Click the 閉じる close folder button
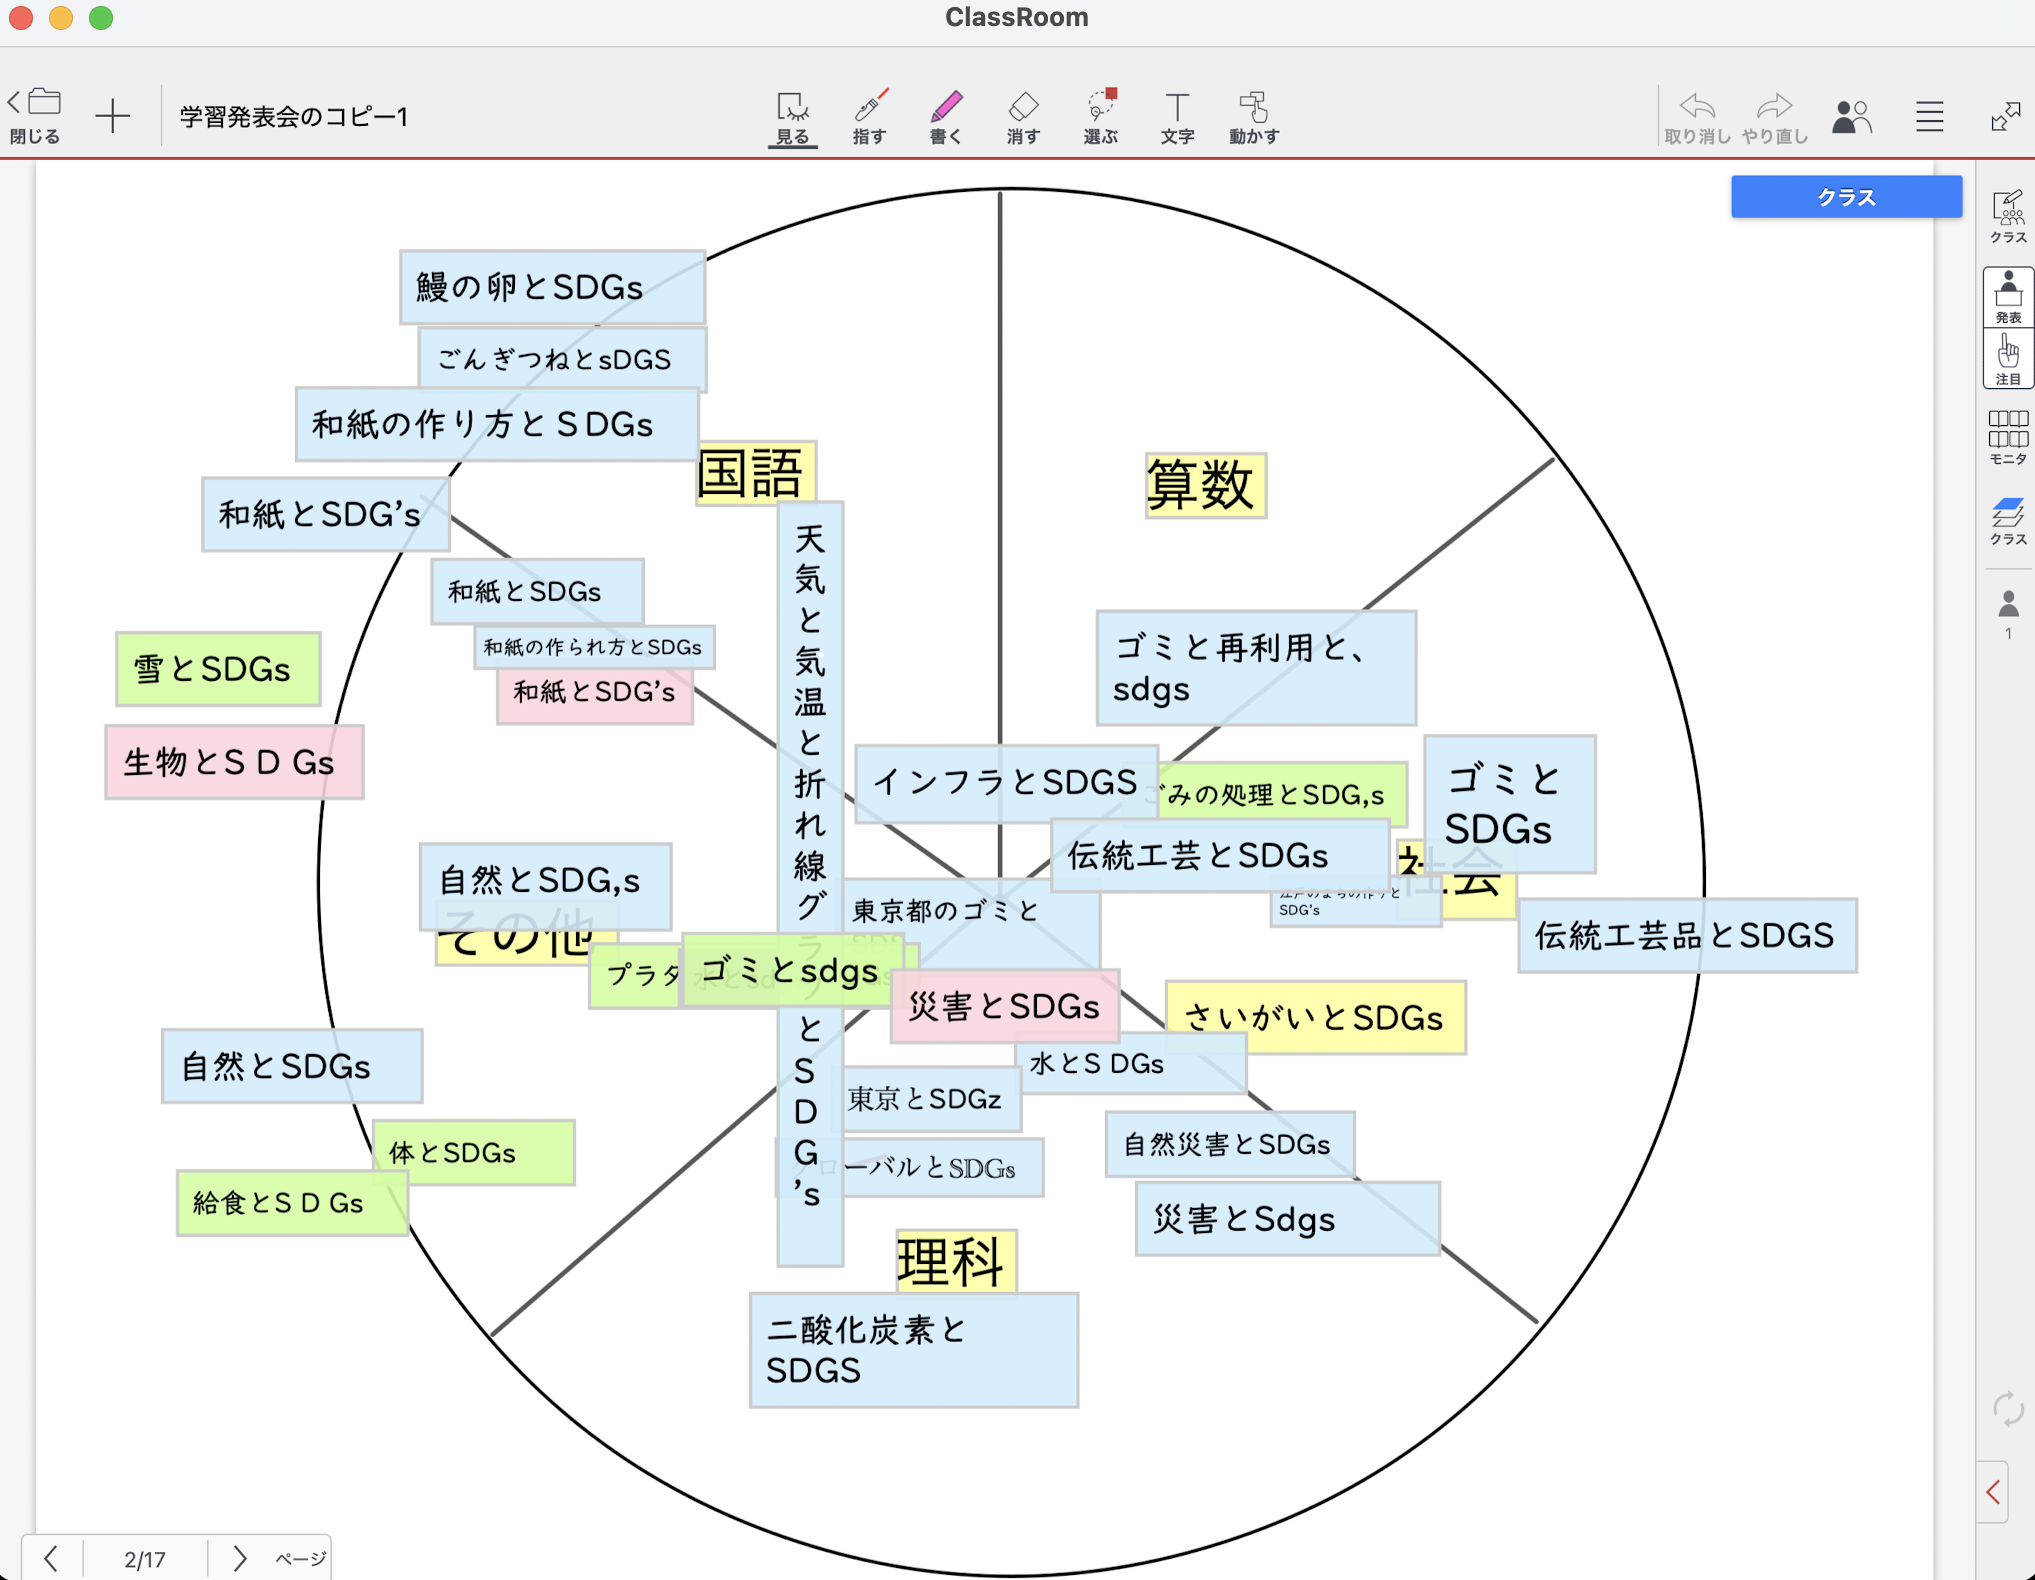Image resolution: width=2035 pixels, height=1580 pixels. tap(36, 117)
